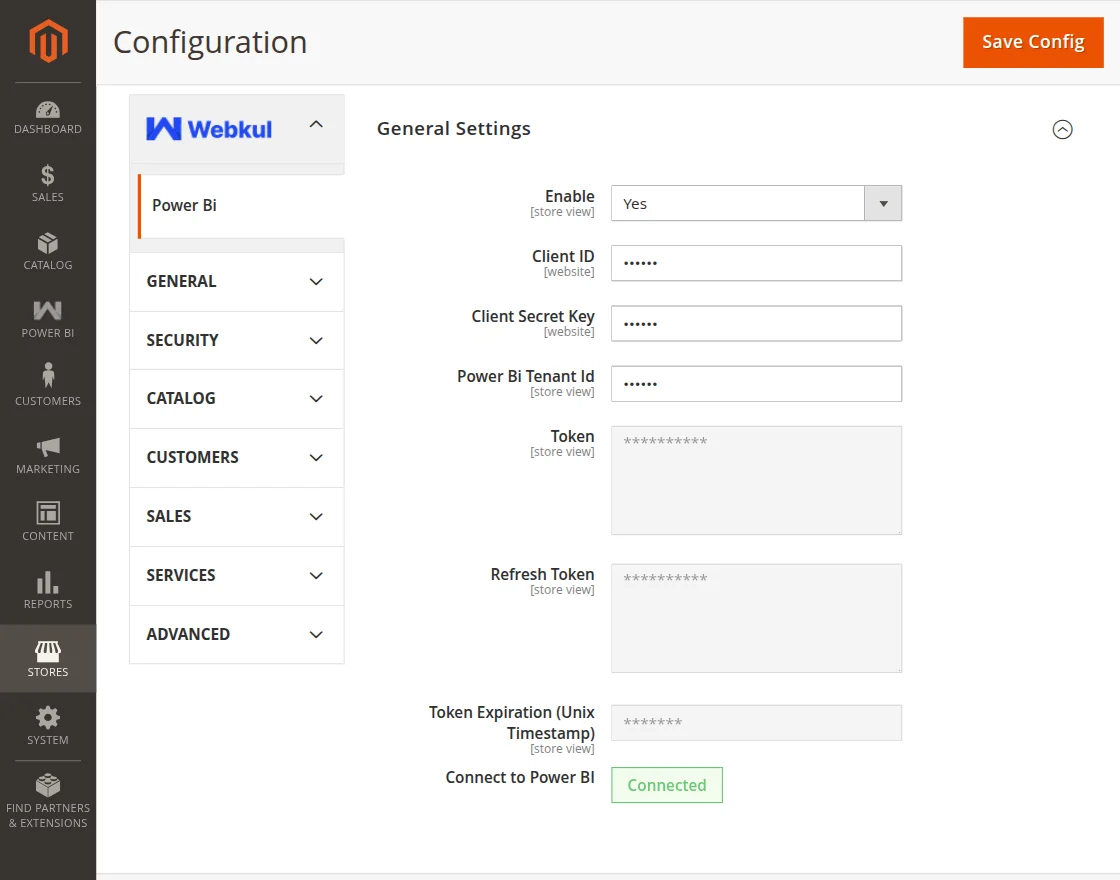The image size is (1120, 880).
Task: Click the Enable field label
Action: (x=569, y=196)
